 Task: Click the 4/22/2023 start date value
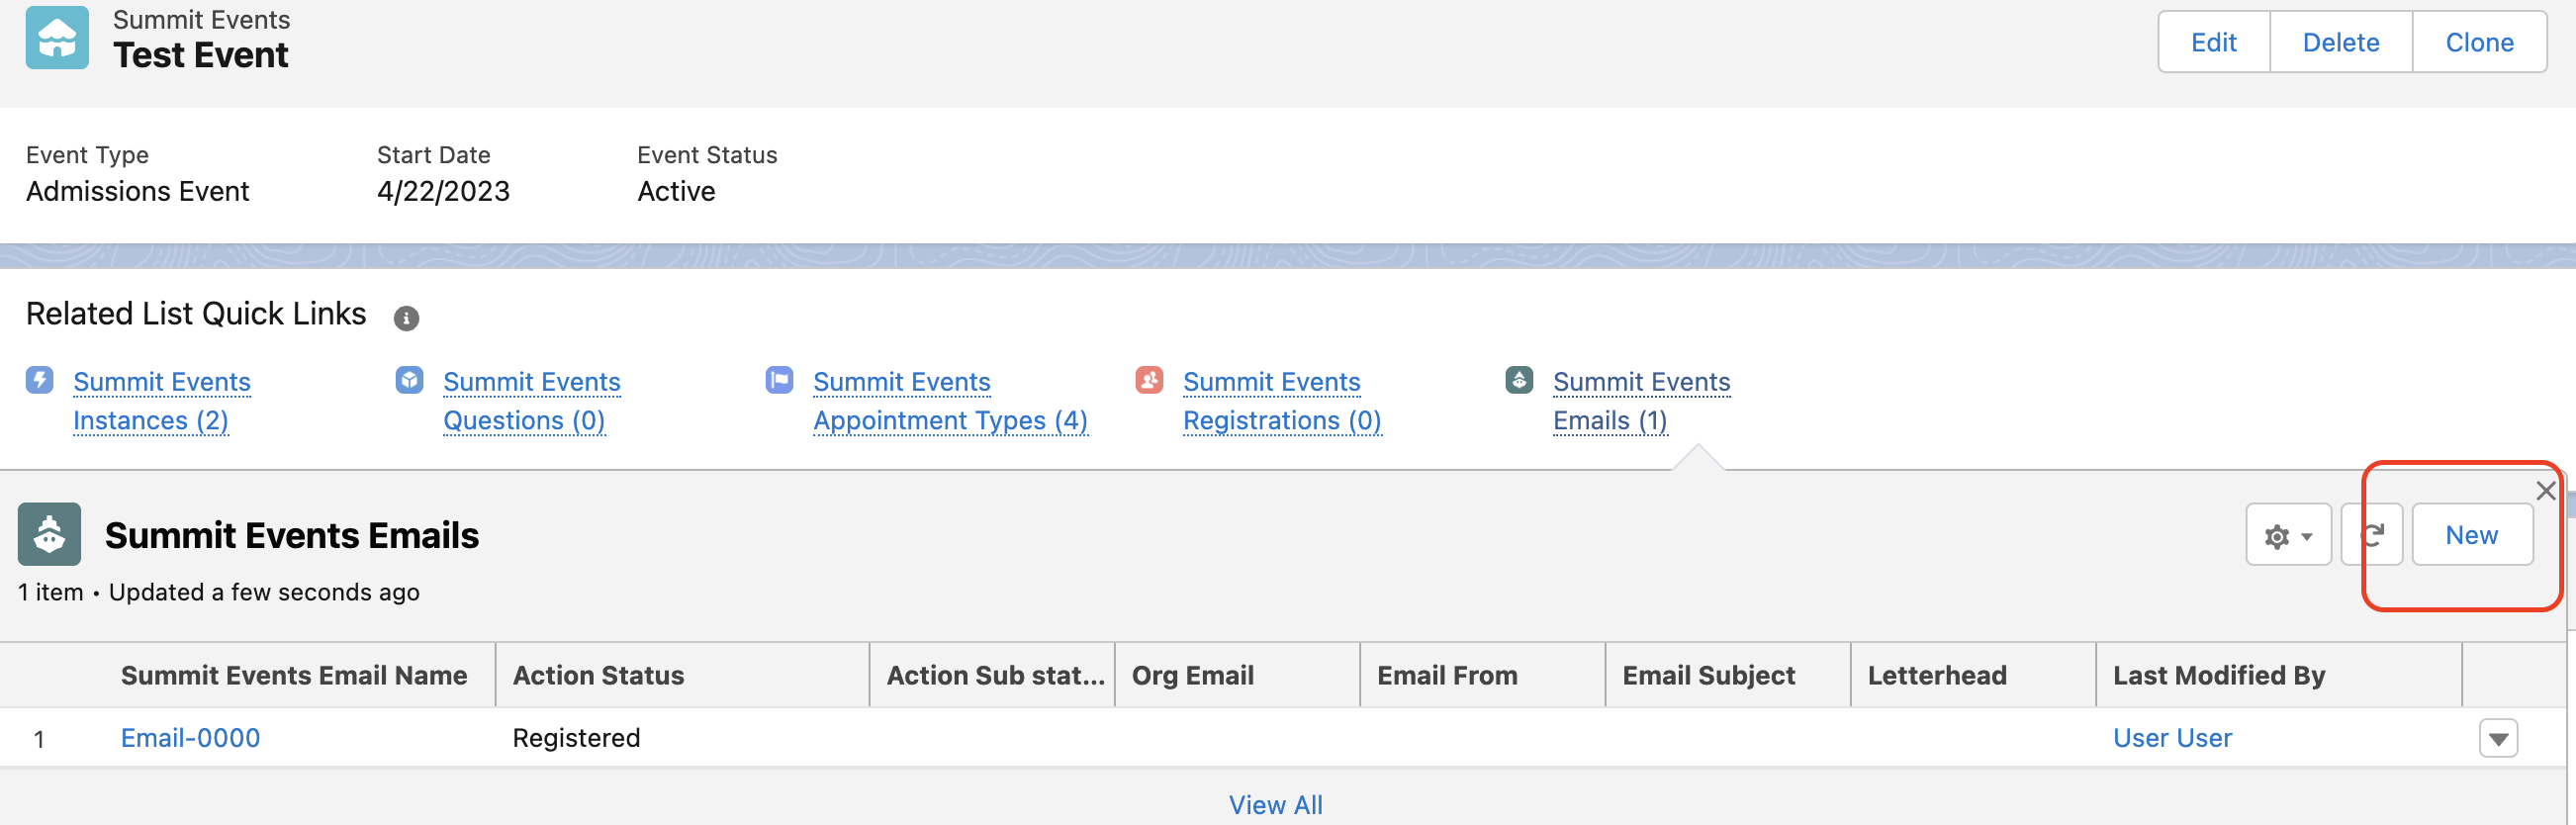(x=443, y=191)
